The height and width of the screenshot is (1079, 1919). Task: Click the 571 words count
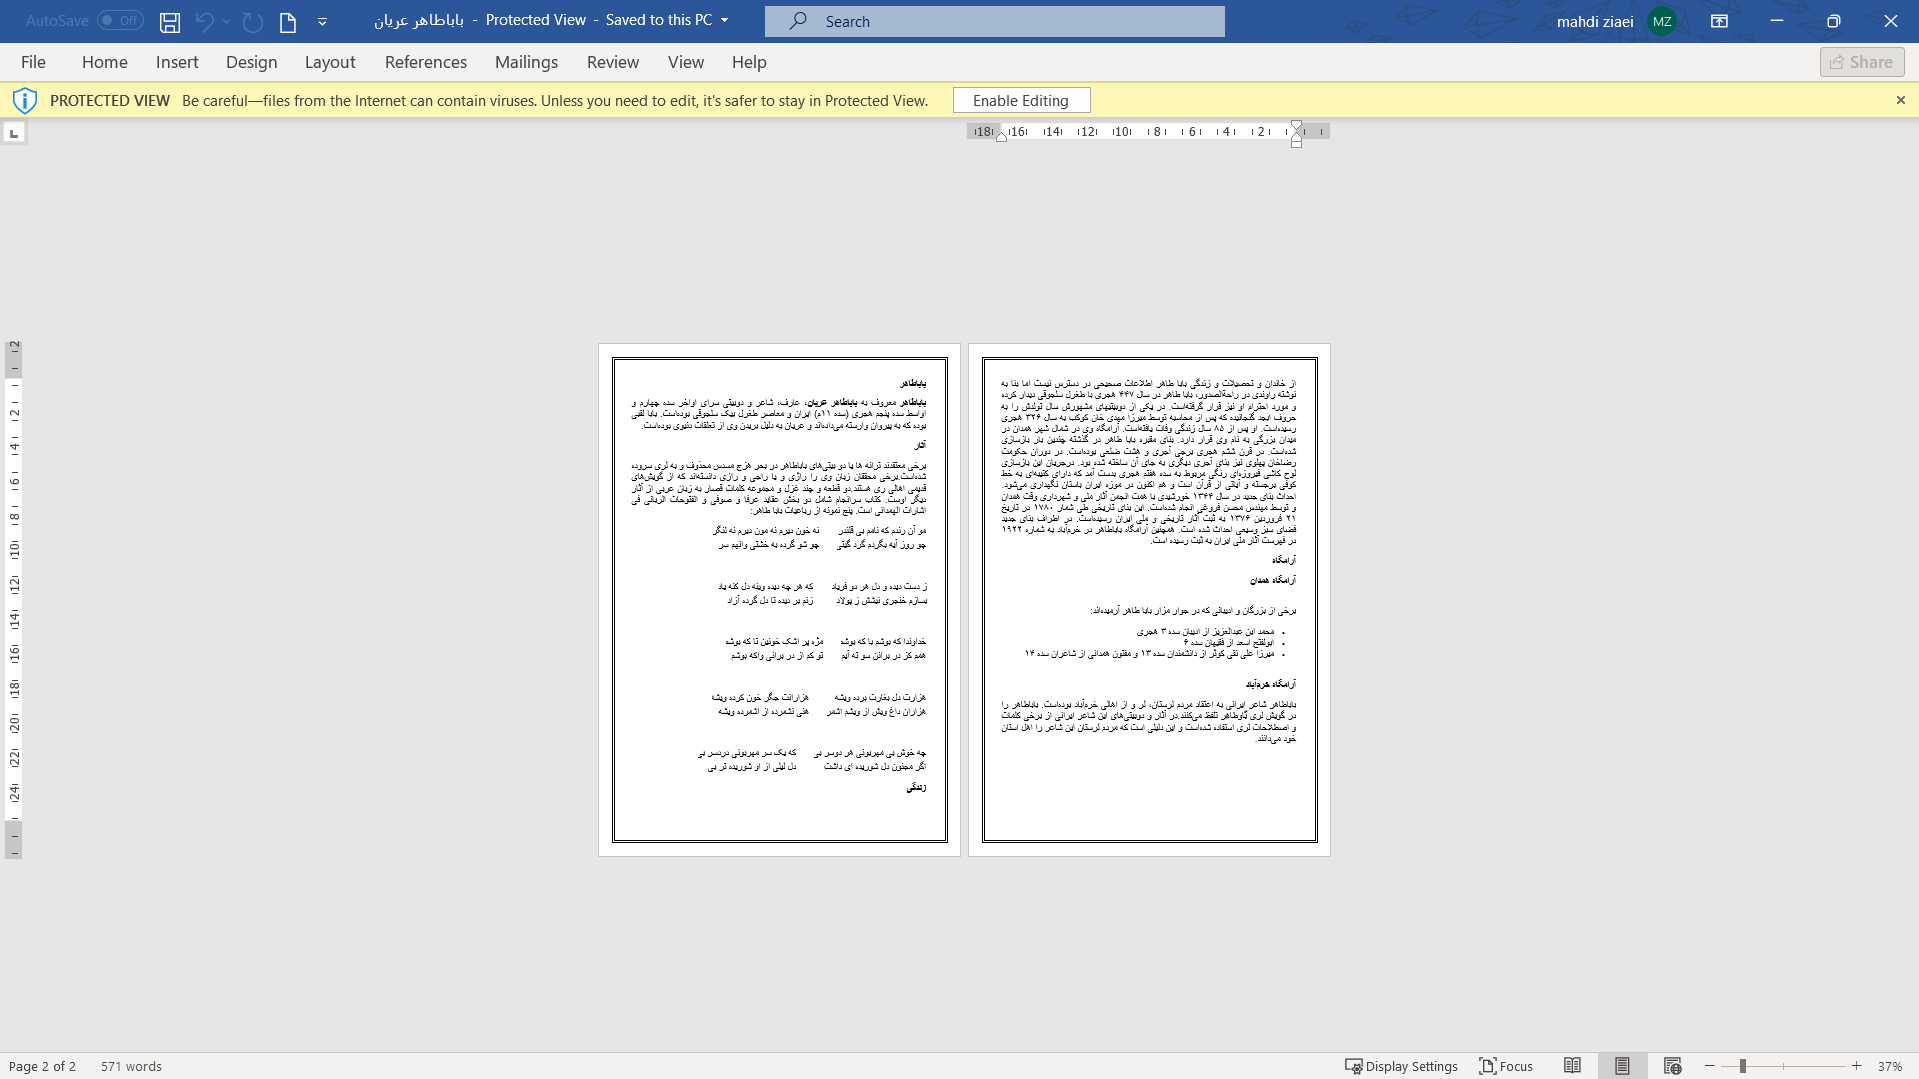131,1066
